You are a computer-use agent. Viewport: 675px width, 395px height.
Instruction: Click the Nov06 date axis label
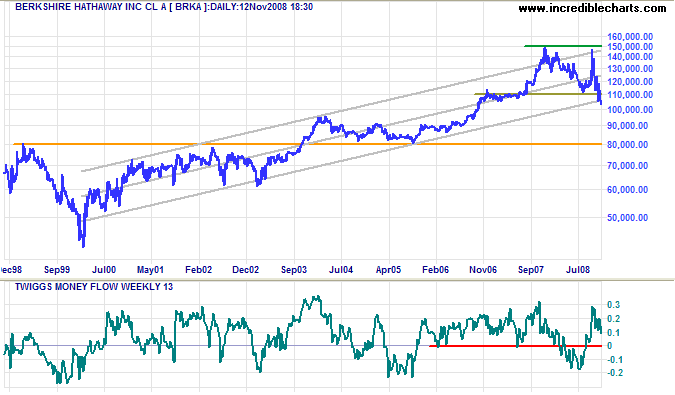tap(483, 270)
